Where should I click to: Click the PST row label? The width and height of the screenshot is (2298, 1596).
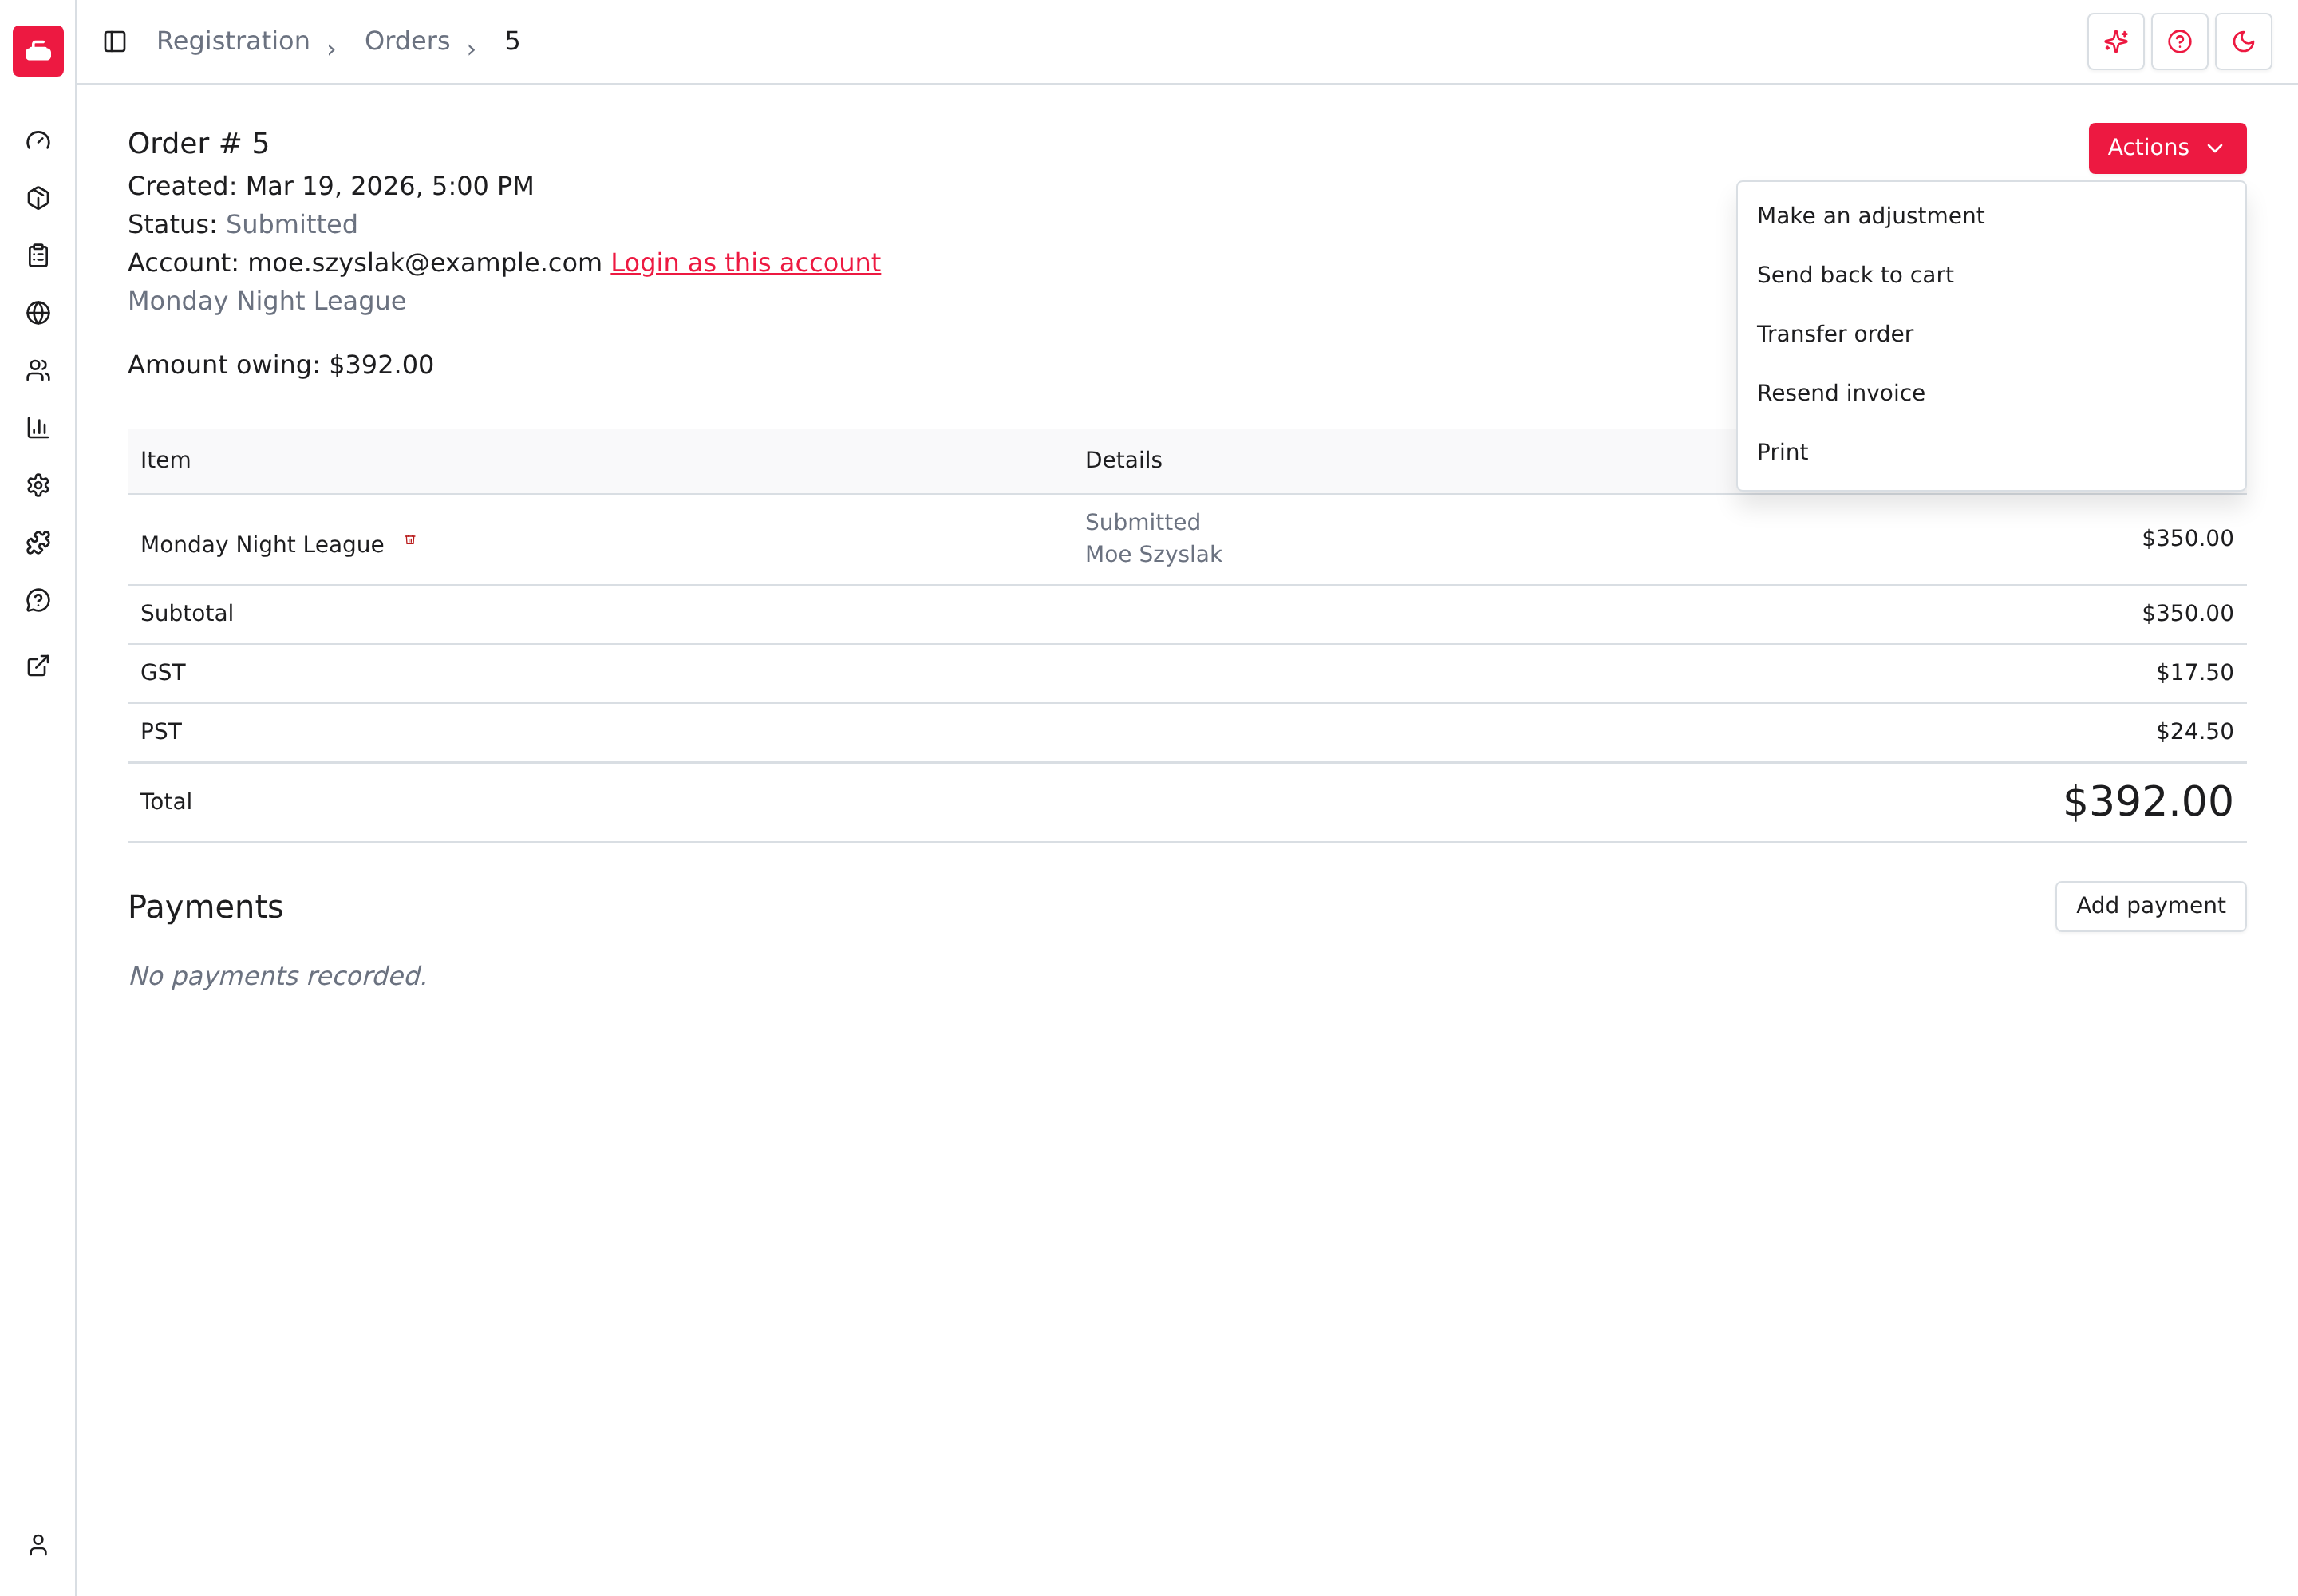click(161, 731)
